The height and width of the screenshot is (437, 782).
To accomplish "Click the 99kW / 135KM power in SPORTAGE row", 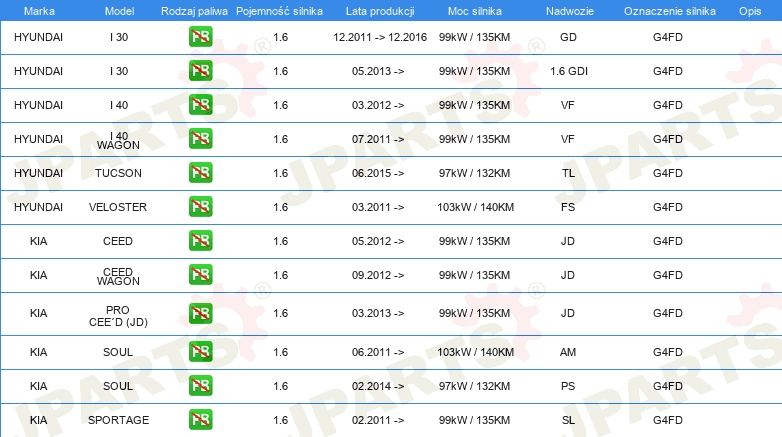I will coord(474,420).
